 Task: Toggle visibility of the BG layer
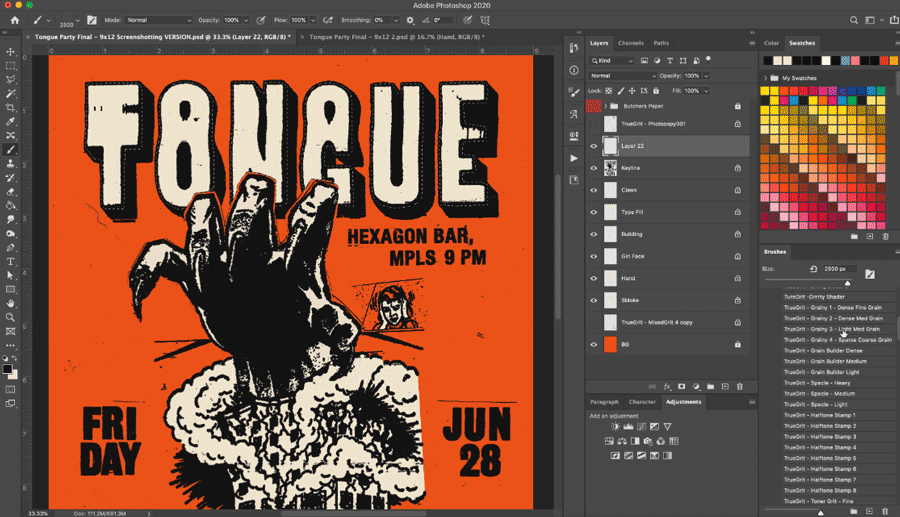click(x=594, y=344)
